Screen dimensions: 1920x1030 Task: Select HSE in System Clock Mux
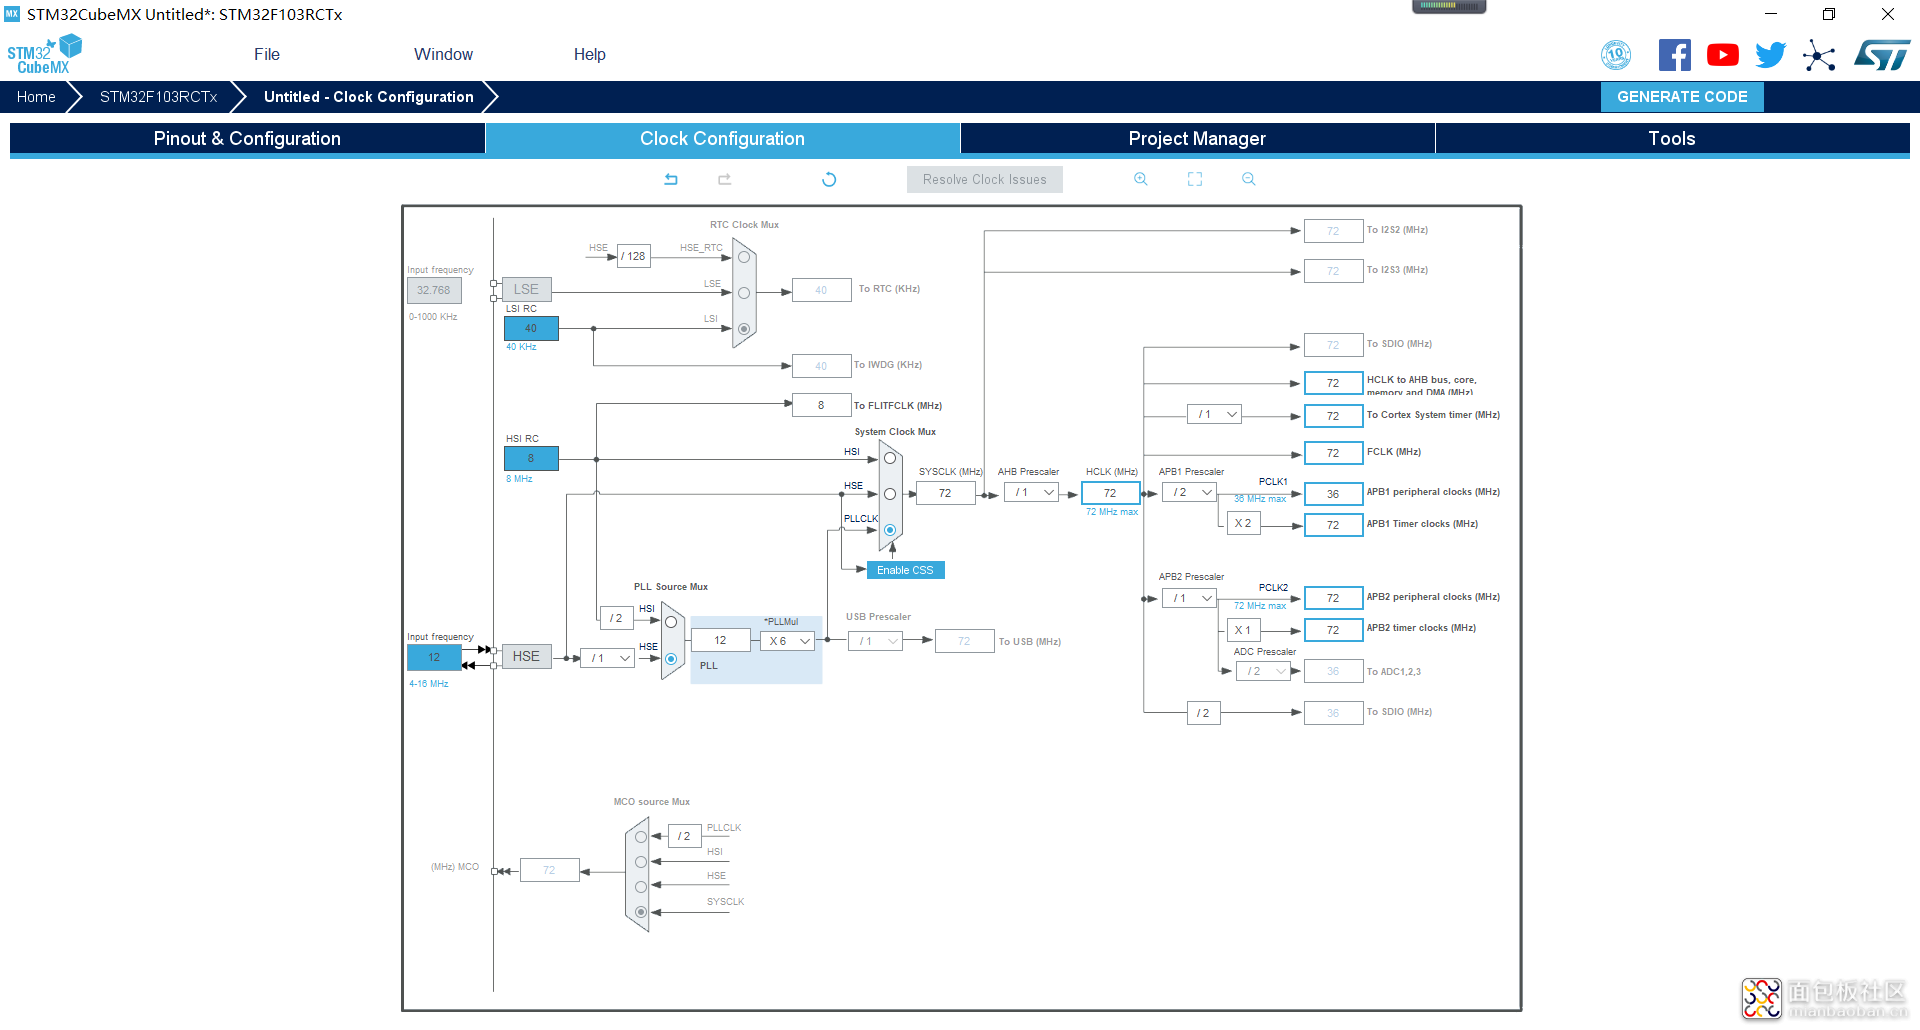[x=890, y=494]
